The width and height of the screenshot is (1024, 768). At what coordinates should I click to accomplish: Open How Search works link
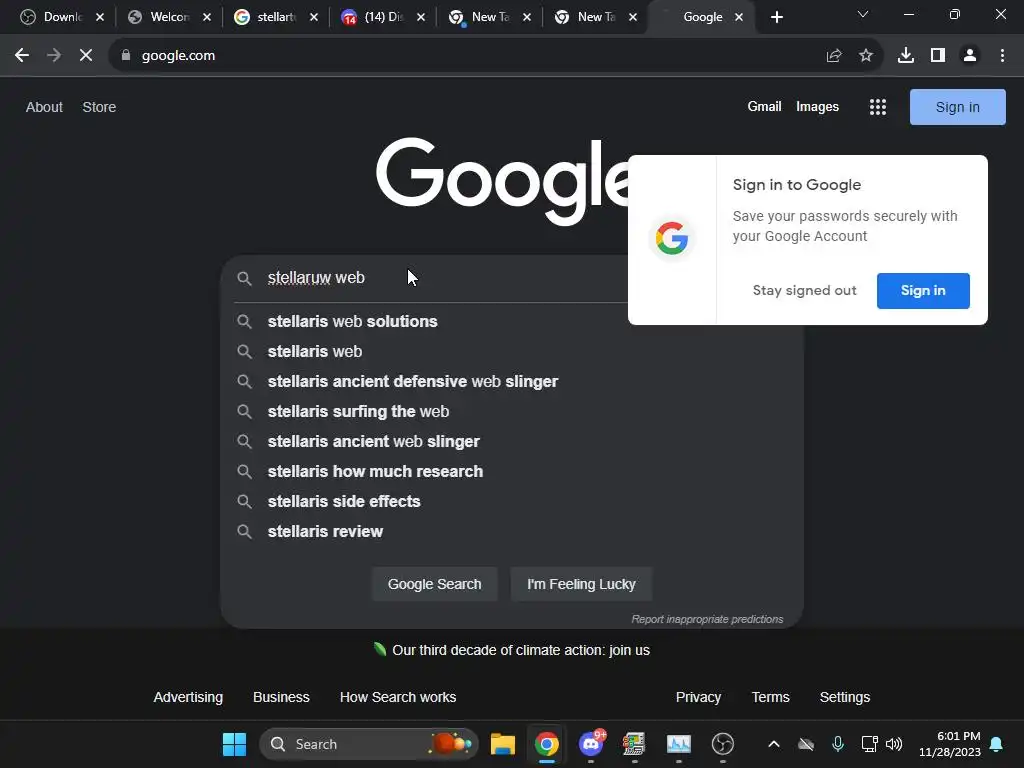(398, 697)
